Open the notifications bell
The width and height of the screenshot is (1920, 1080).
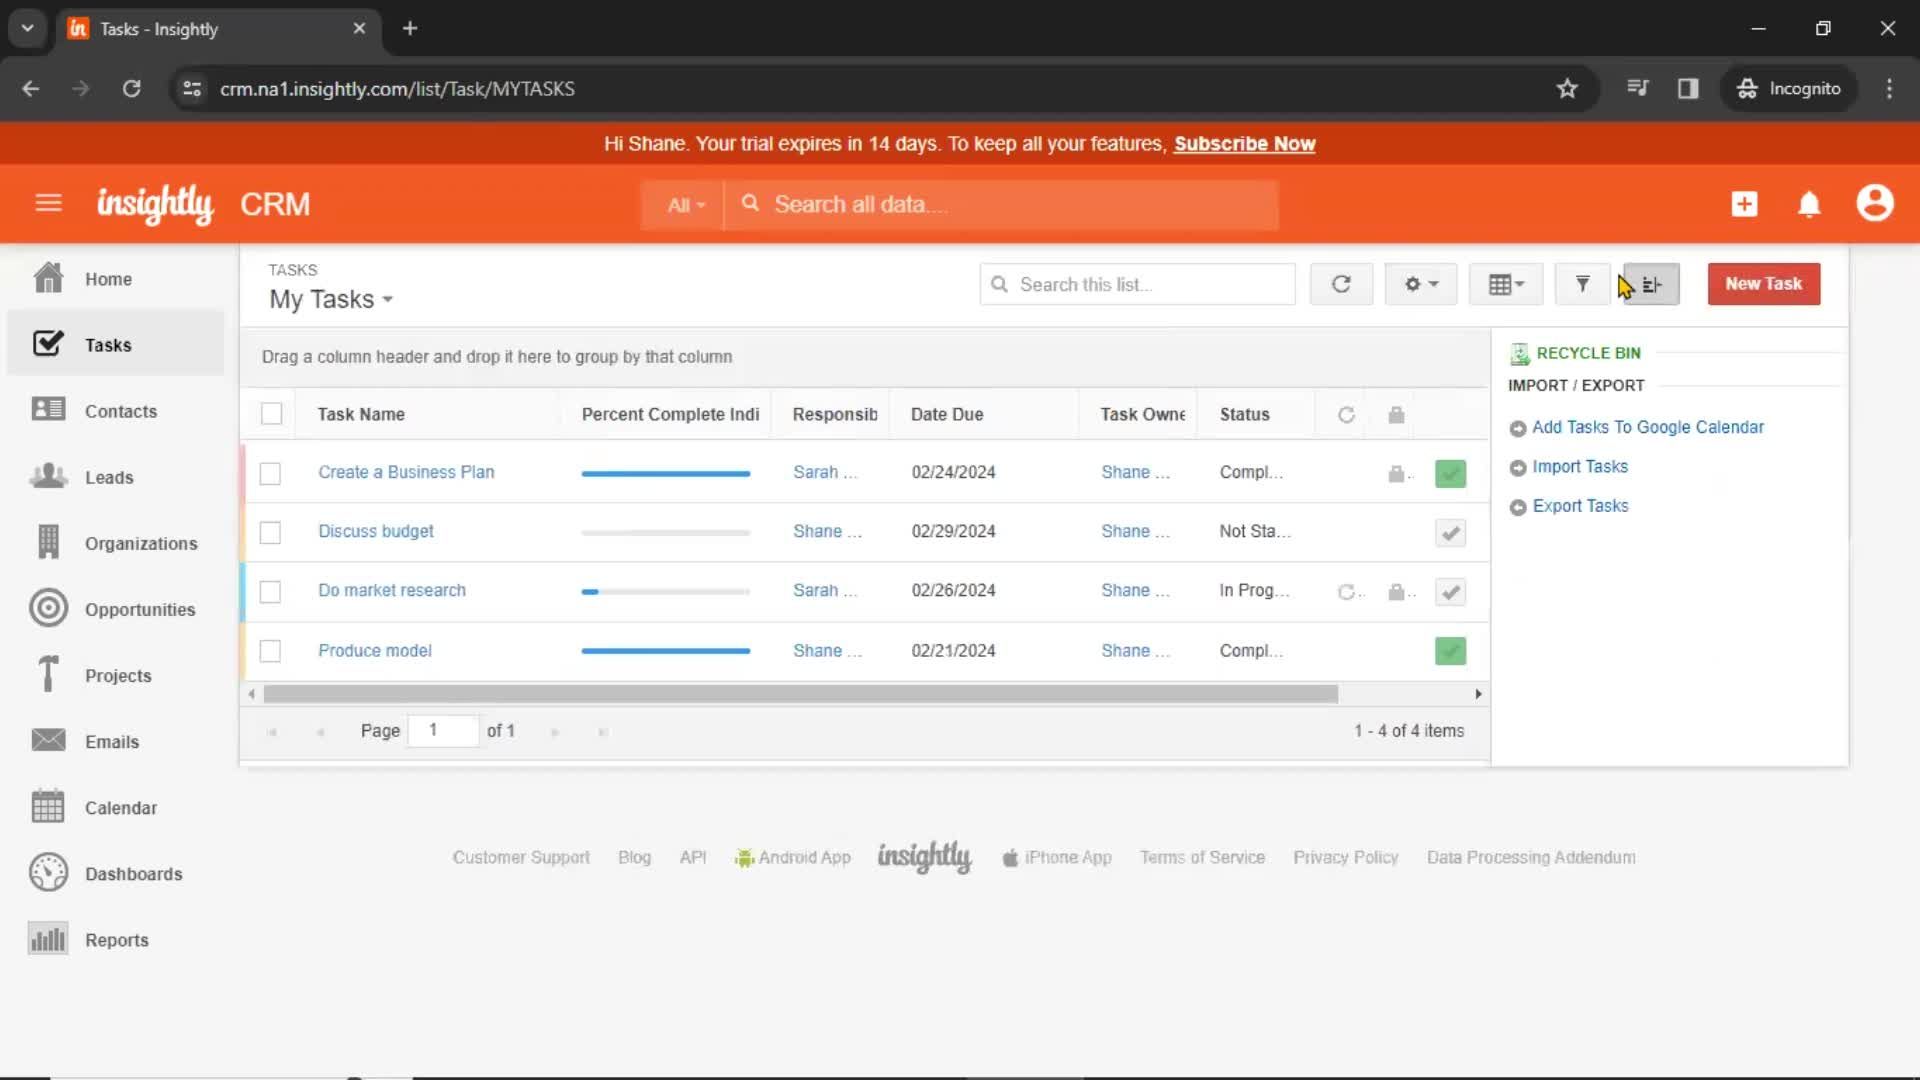coord(1809,204)
